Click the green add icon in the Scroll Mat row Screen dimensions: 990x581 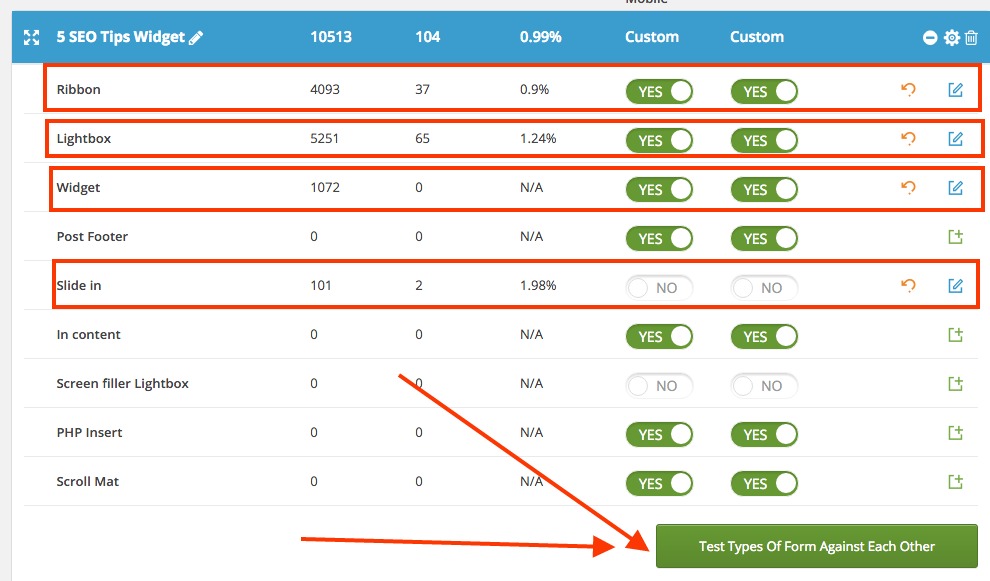pos(955,482)
